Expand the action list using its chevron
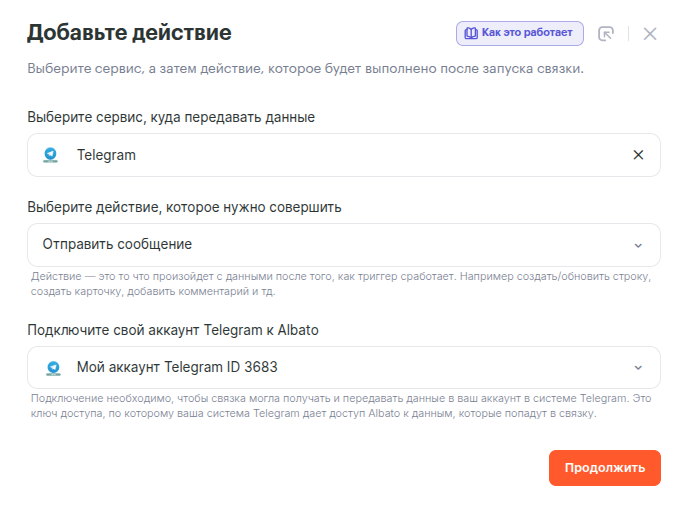The width and height of the screenshot is (680, 507). click(639, 245)
